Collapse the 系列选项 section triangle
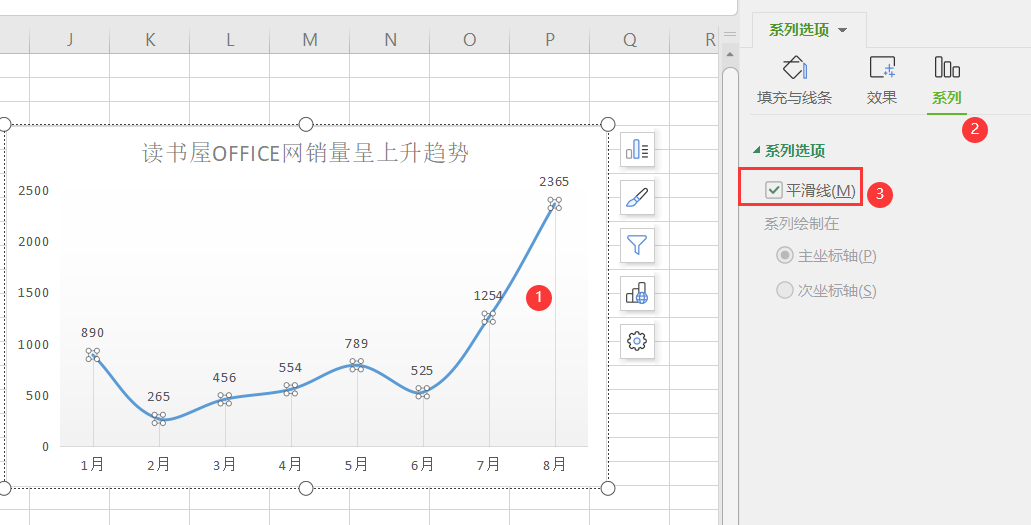The height and width of the screenshot is (525, 1031). point(756,152)
